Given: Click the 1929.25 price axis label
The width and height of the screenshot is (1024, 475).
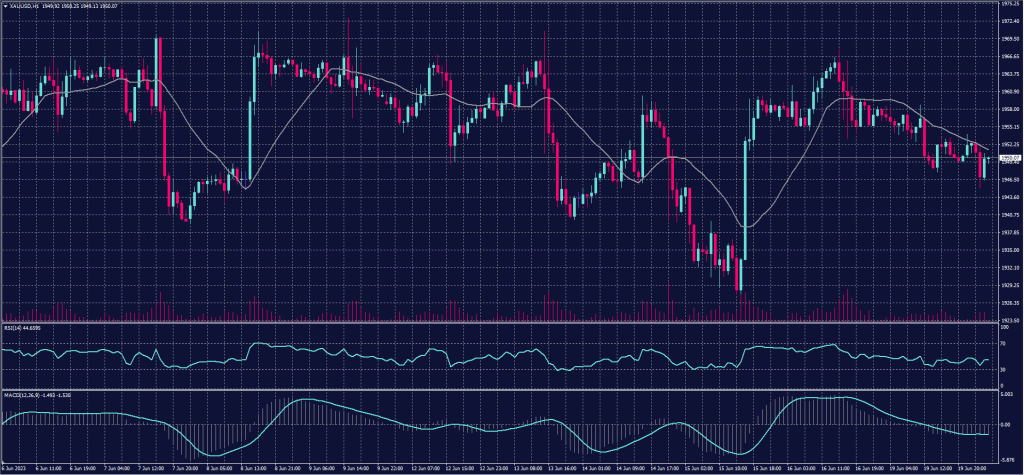Looking at the screenshot, I should click(x=1012, y=285).
